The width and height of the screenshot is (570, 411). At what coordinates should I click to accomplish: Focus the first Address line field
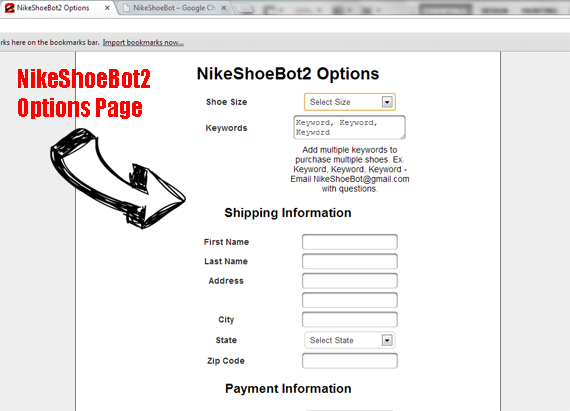click(x=350, y=281)
